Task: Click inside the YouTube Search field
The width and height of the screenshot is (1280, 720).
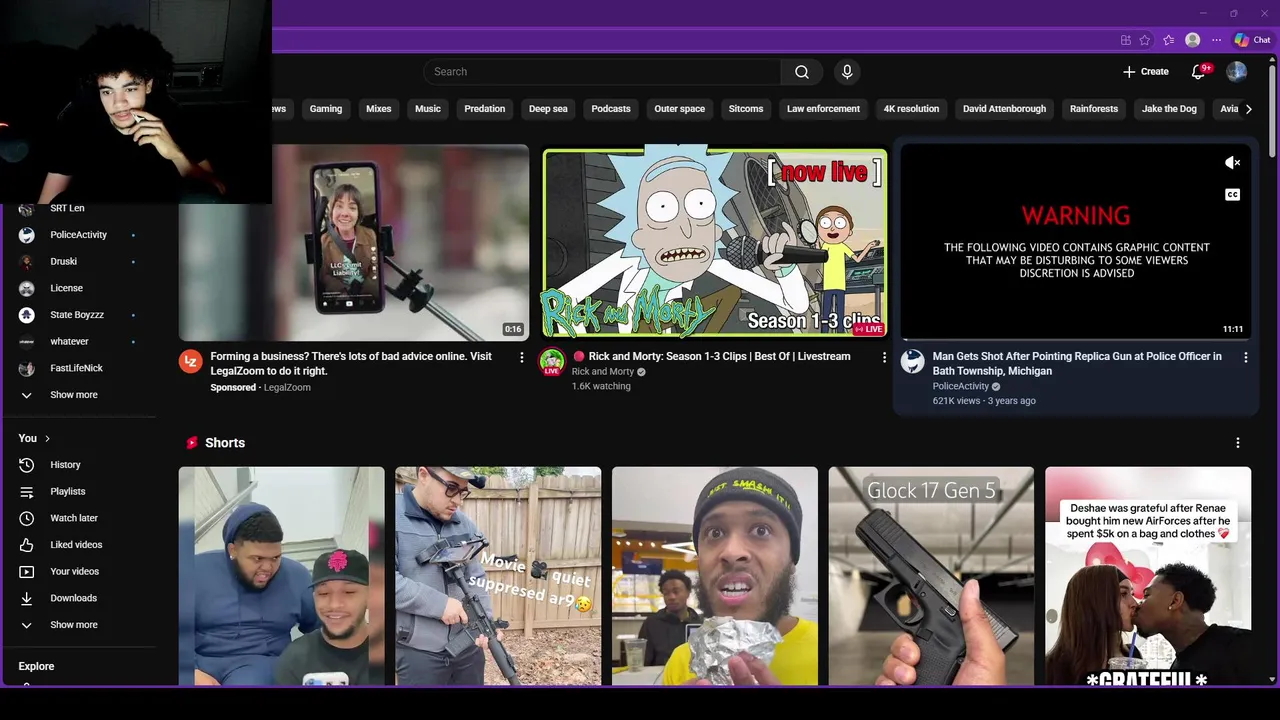Action: tap(602, 72)
